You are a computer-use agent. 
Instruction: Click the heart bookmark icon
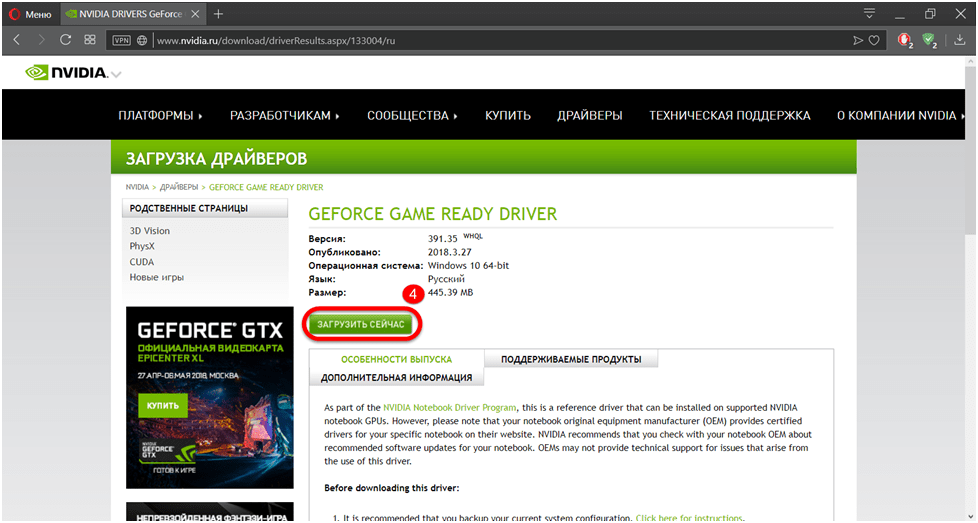tap(874, 41)
